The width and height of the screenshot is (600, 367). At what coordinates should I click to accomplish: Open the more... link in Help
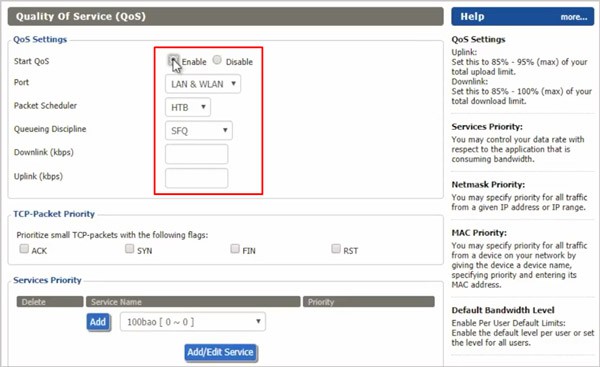574,17
